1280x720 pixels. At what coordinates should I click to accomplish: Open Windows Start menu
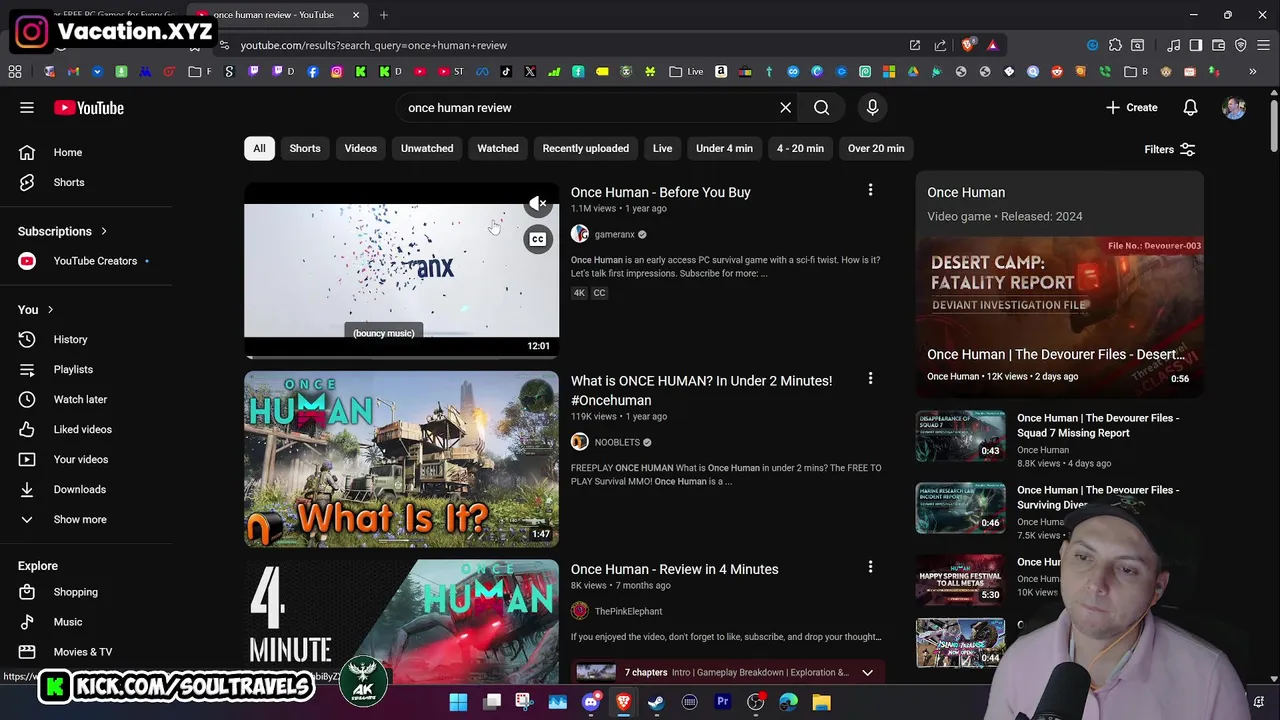(458, 702)
